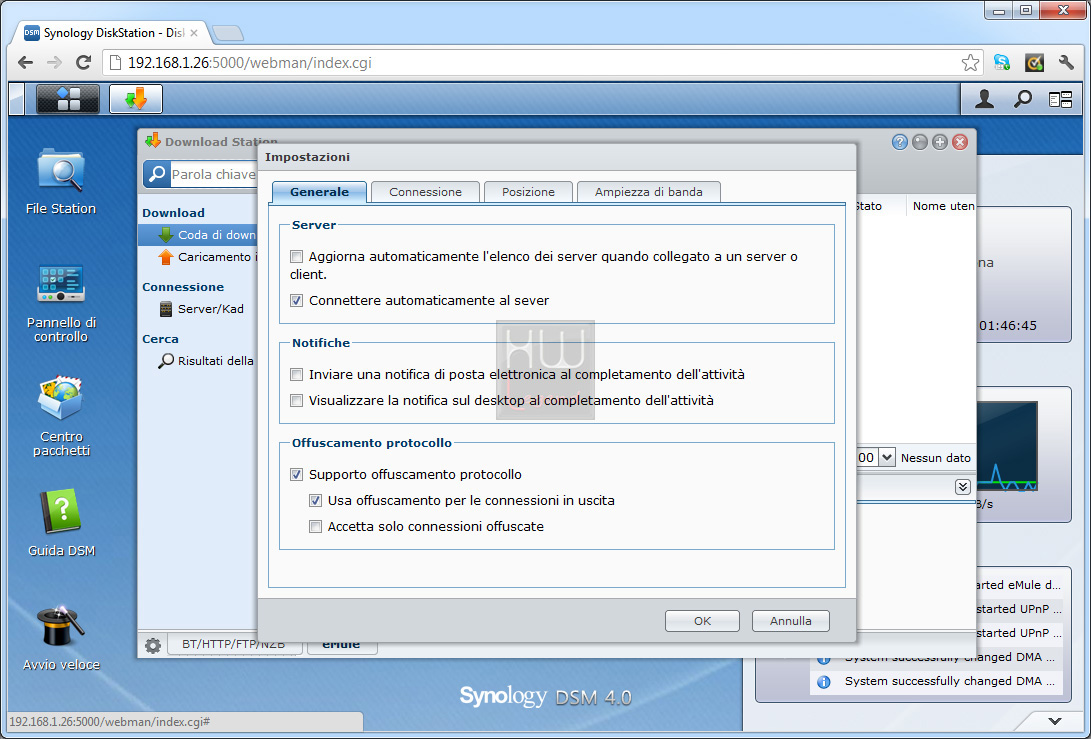Click resource monitor graph widget

pyautogui.click(x=1006, y=445)
